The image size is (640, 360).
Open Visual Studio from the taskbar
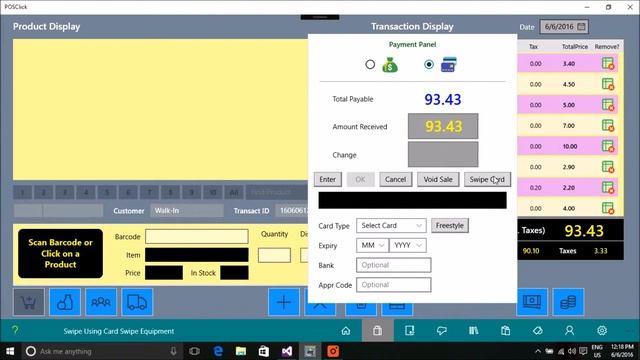pyautogui.click(x=287, y=351)
